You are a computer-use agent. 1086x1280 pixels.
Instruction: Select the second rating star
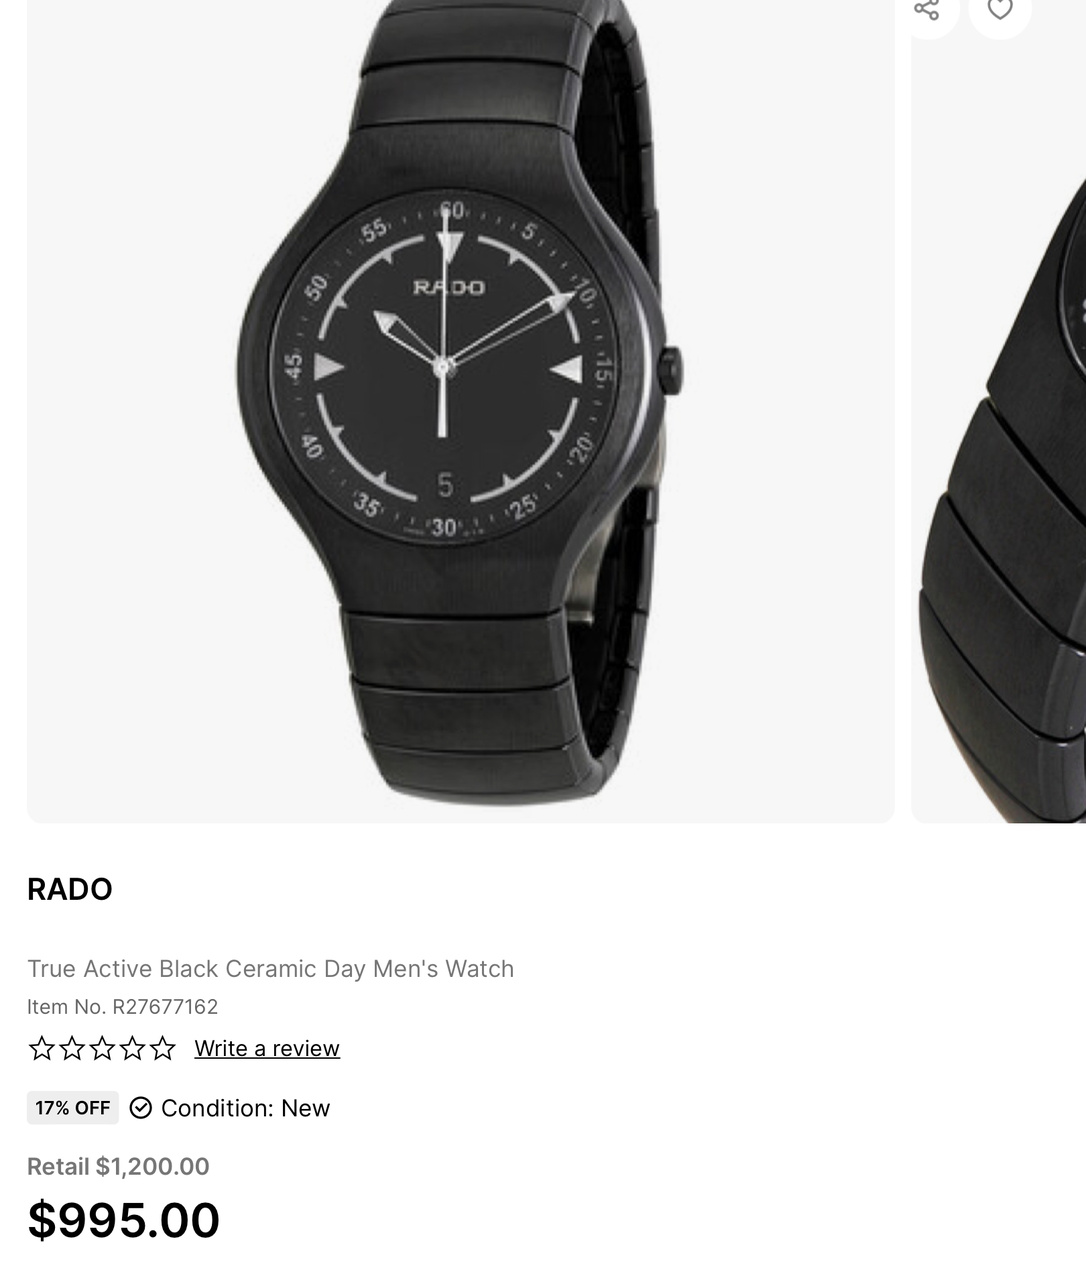[72, 1048]
